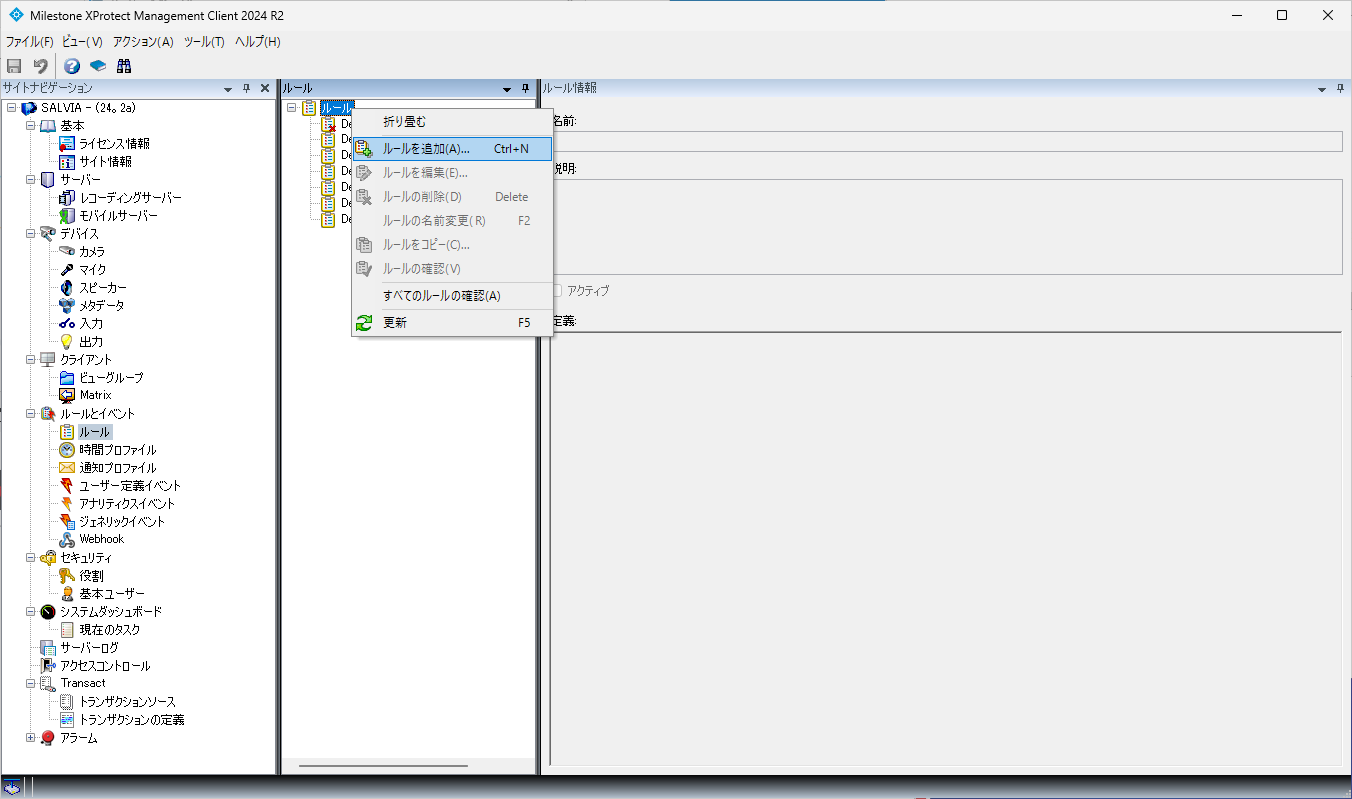Viewport: 1352px width, 799px height.
Task: Click the binoculars search toolbar icon
Action: coord(124,66)
